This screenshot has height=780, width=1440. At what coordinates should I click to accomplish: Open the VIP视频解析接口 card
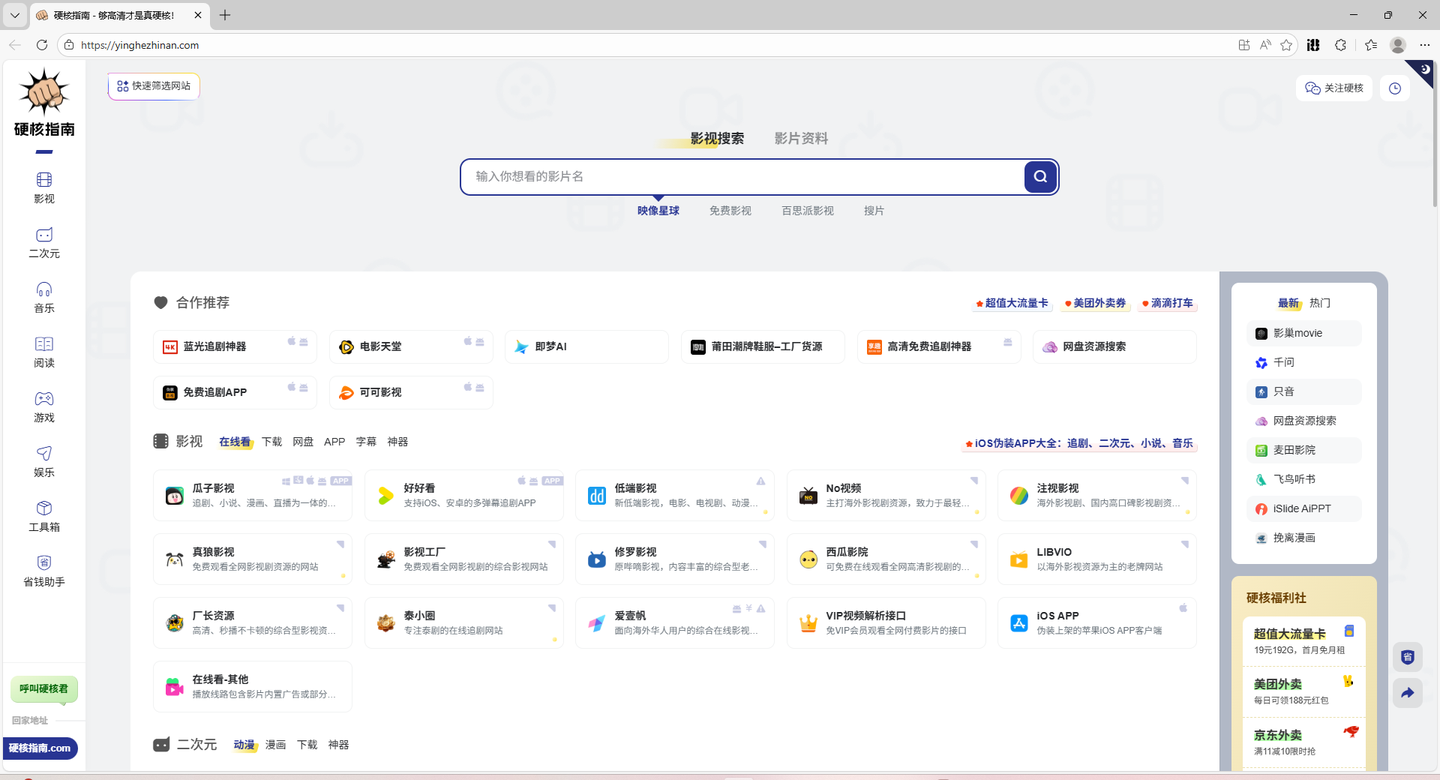[x=886, y=623]
